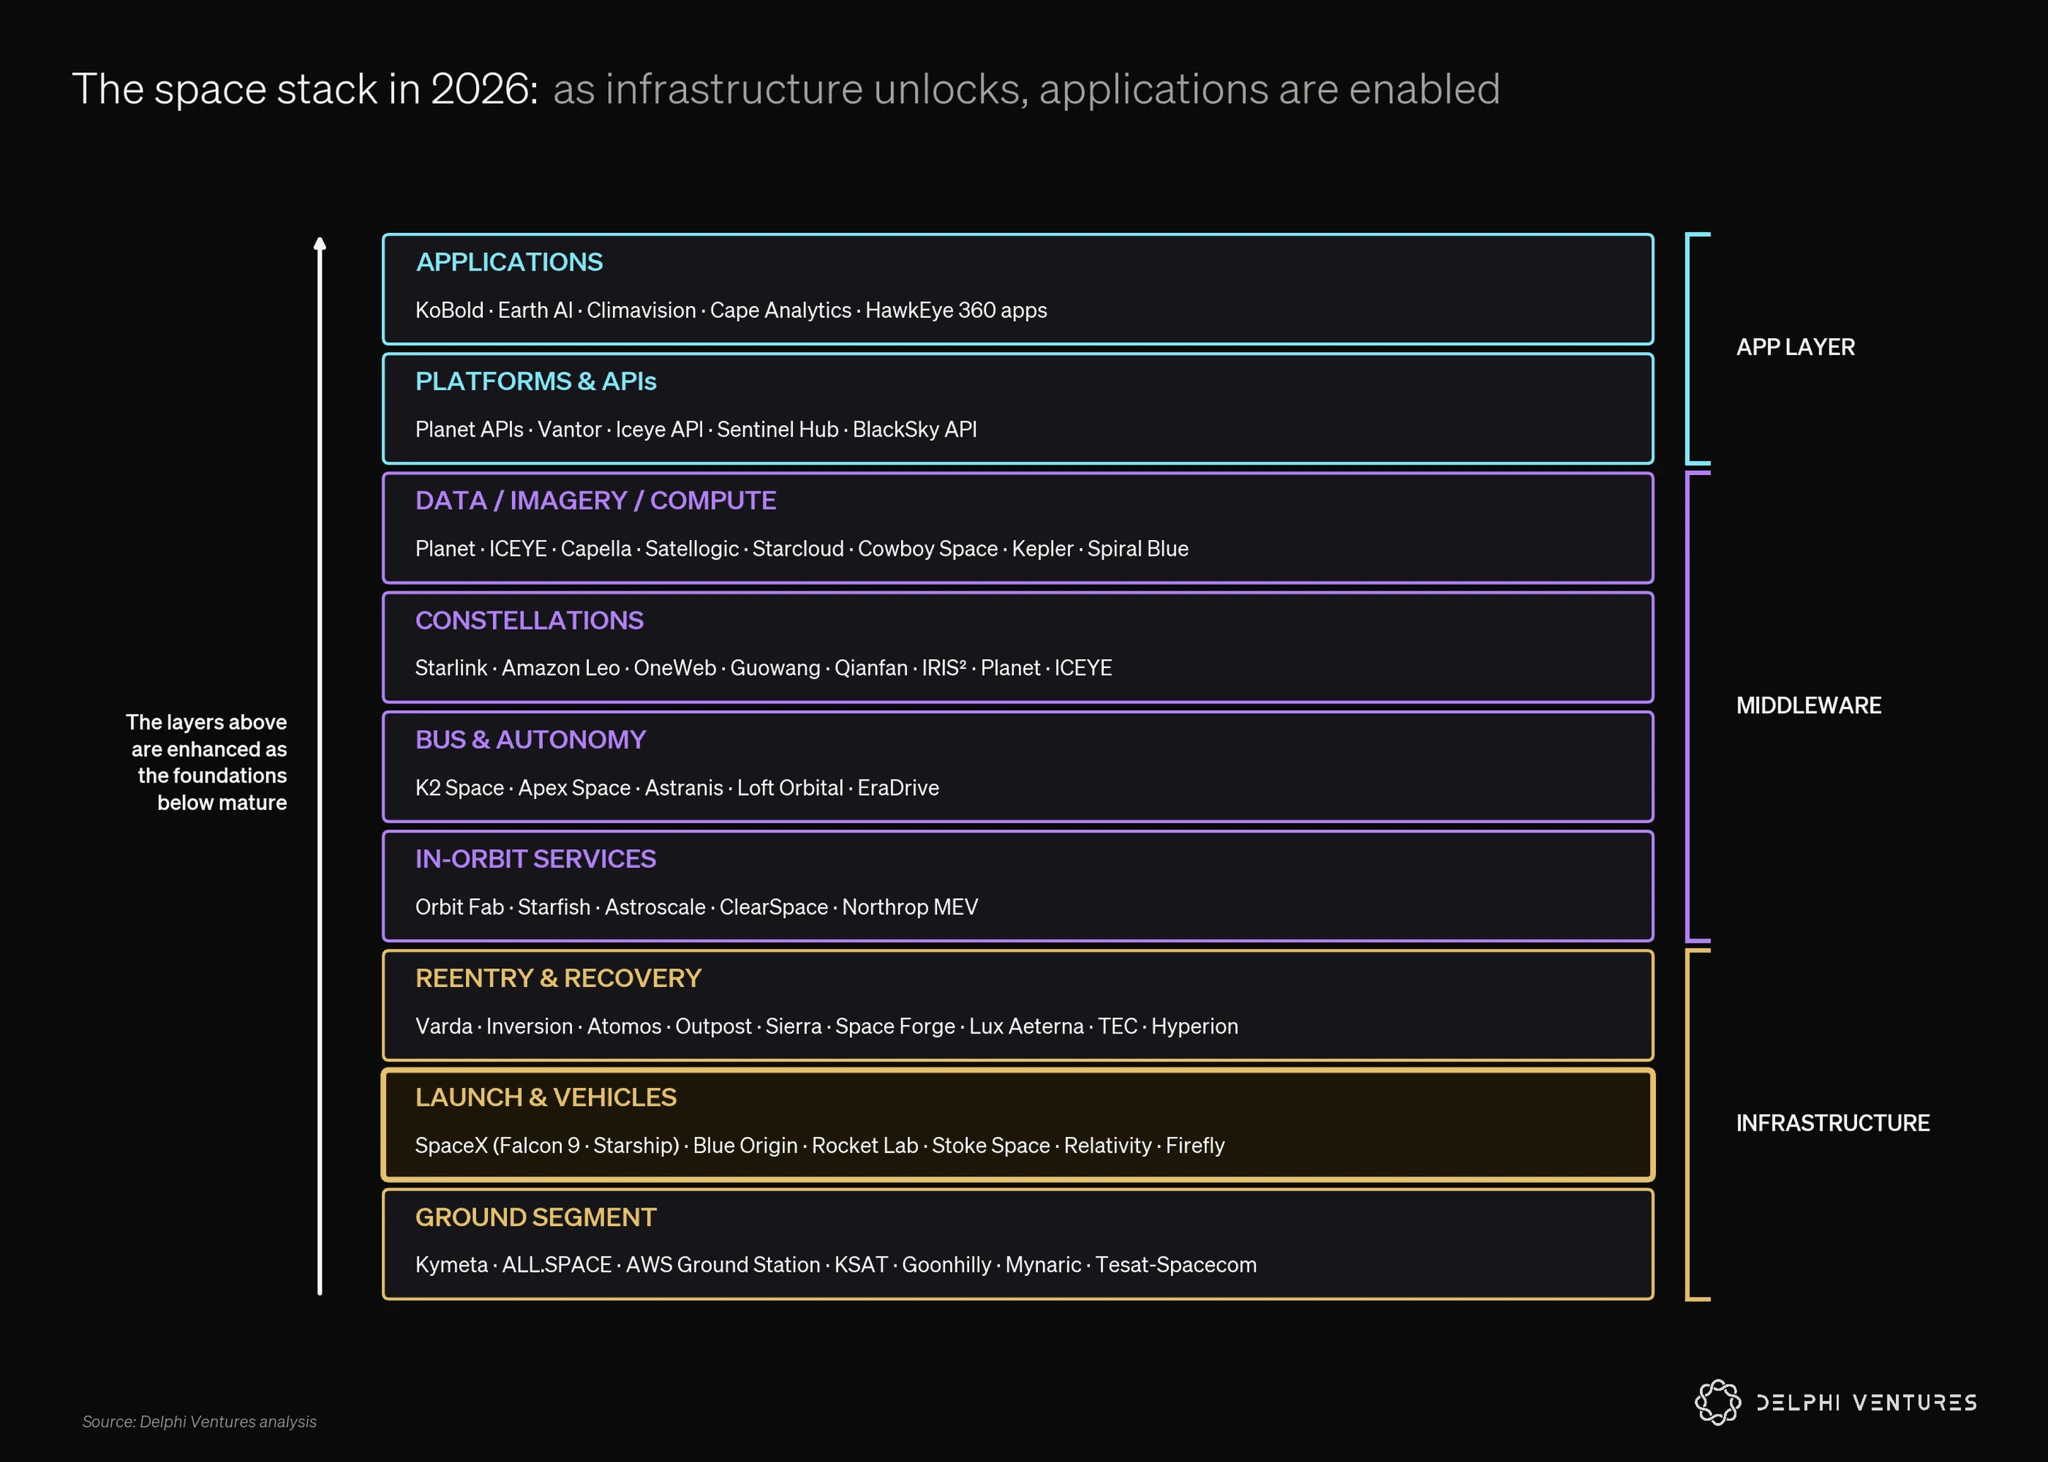The image size is (2048, 1462).
Task: Click the 'MIDDLEWARE' bracket label
Action: [1809, 706]
